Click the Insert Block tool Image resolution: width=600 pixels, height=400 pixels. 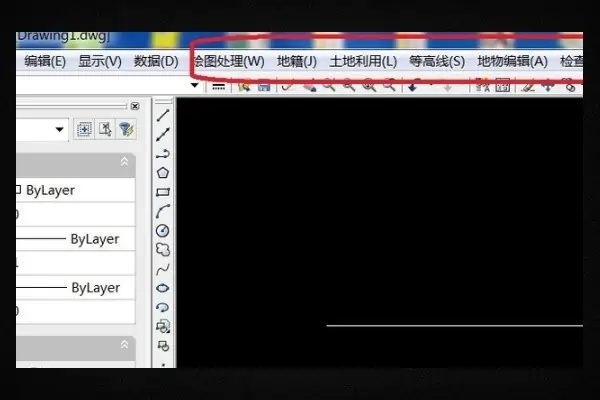click(x=163, y=327)
